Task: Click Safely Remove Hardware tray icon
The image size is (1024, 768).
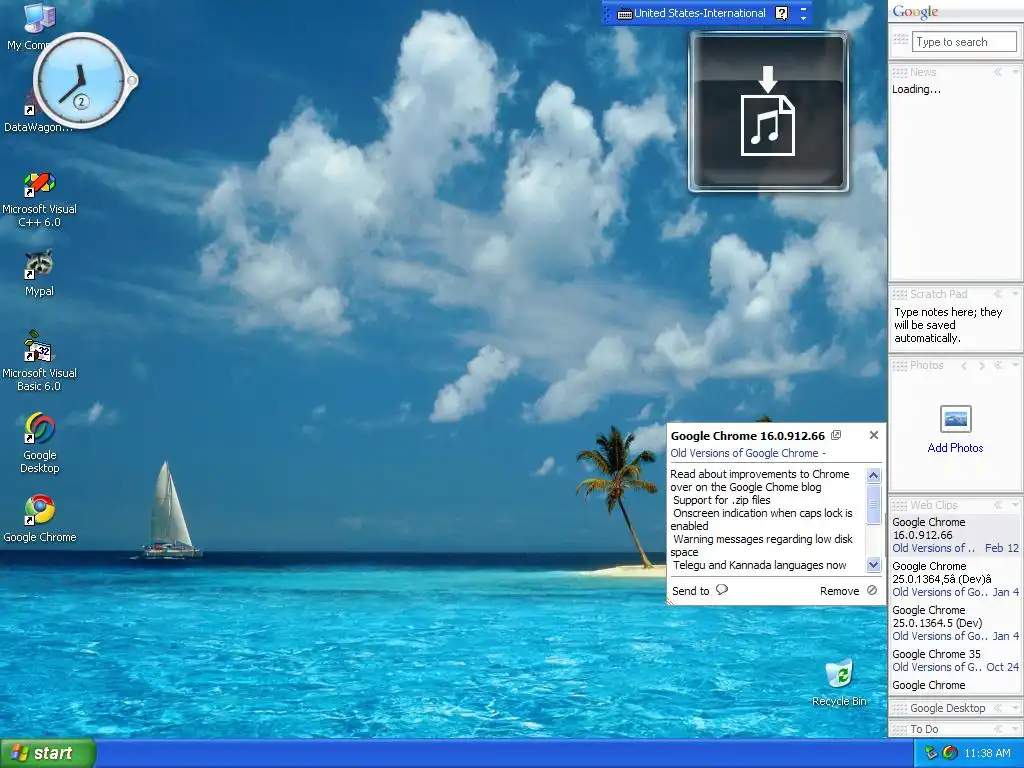Action: [931, 753]
